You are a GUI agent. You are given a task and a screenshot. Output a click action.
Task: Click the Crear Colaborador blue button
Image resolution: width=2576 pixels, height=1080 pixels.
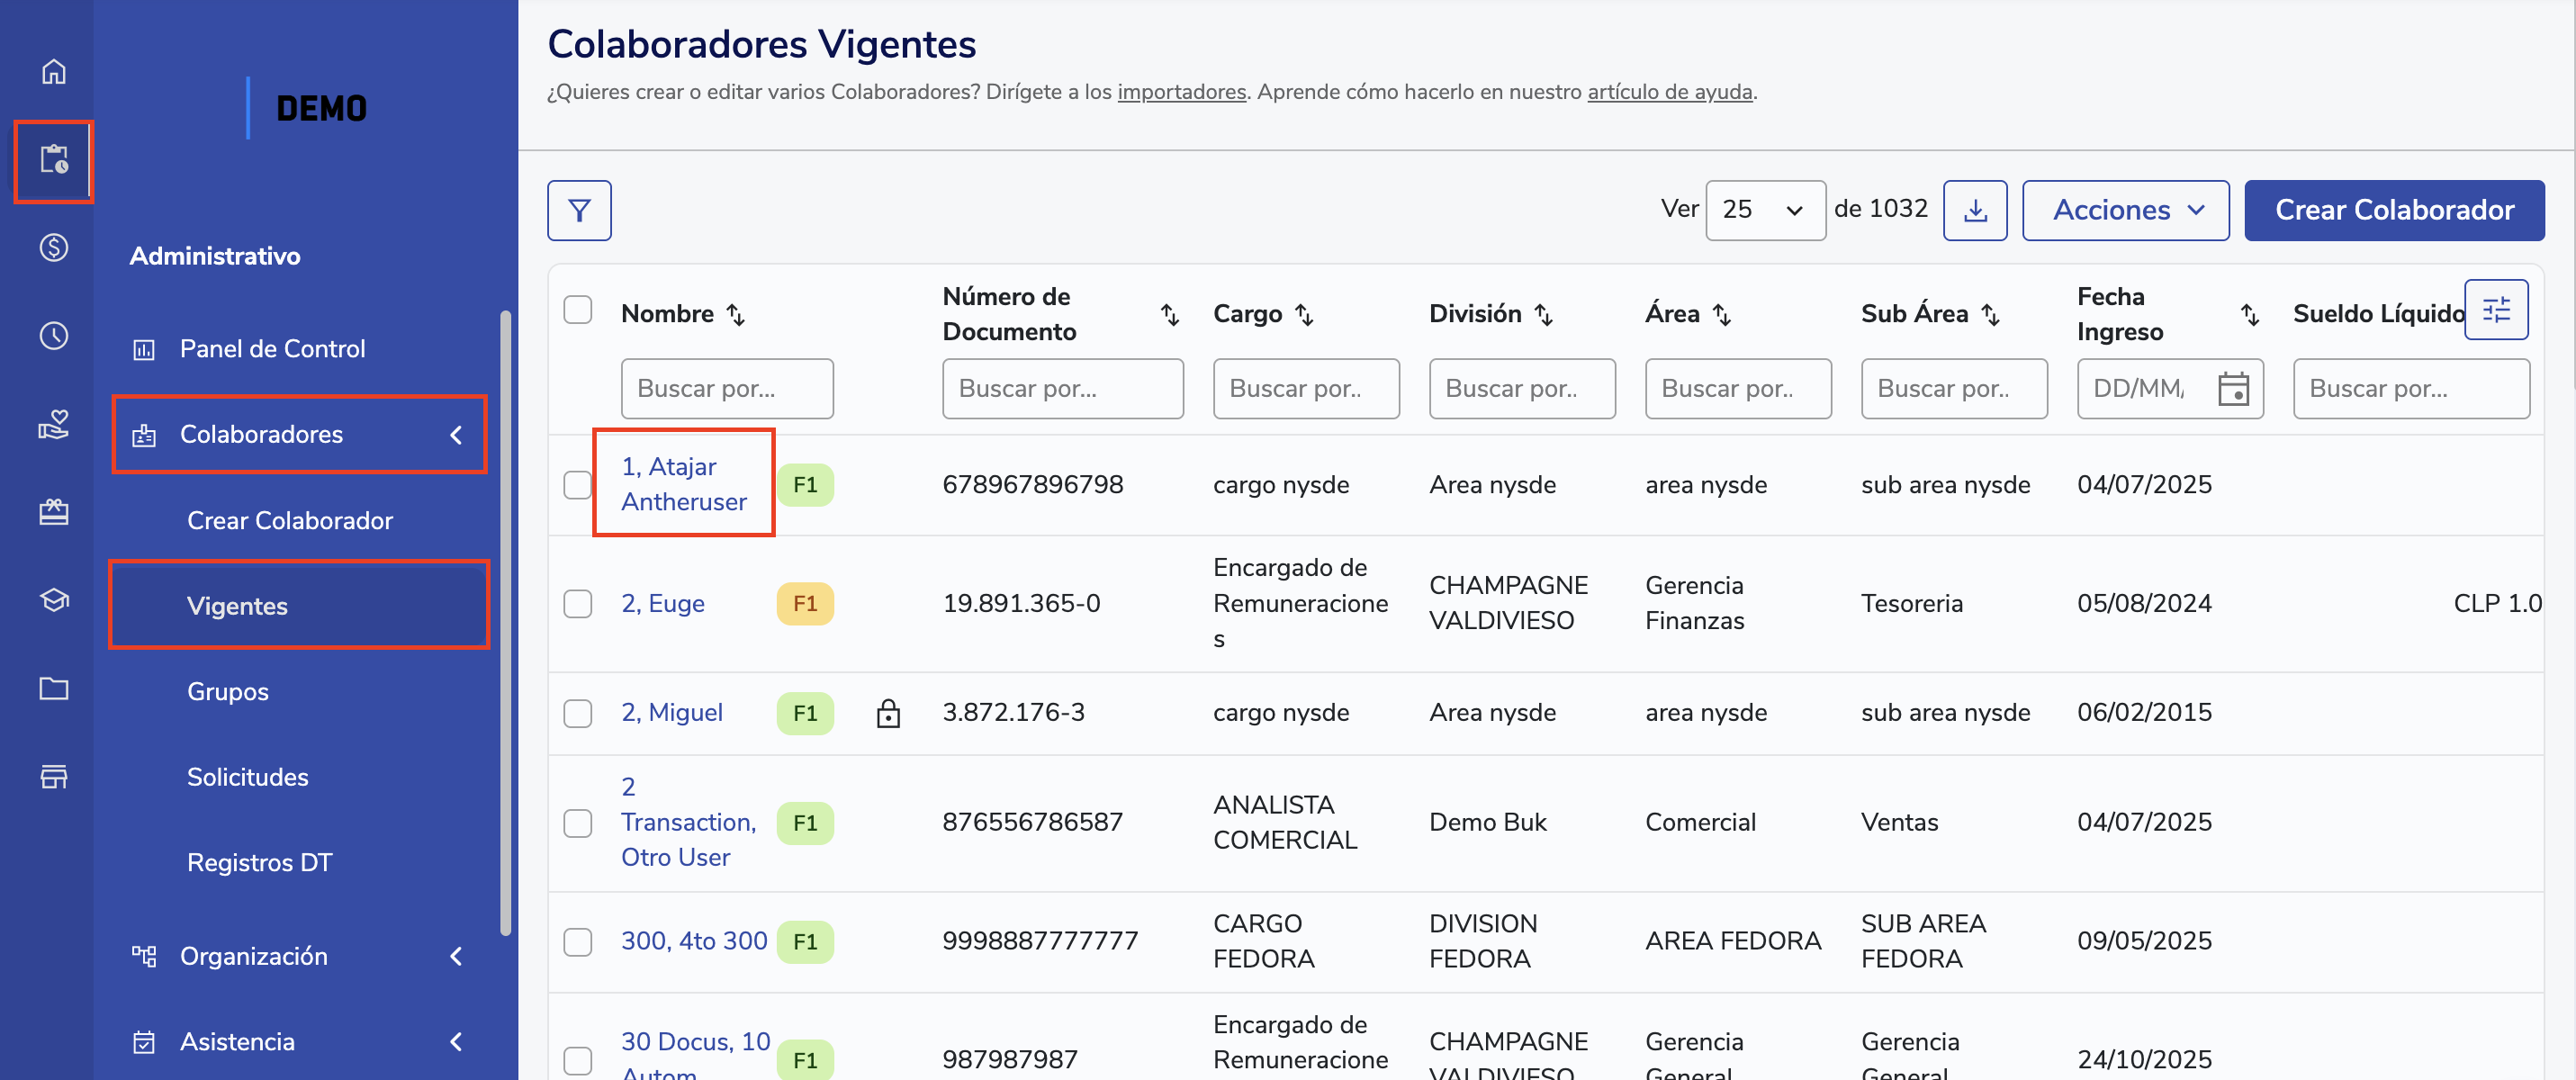(2393, 210)
